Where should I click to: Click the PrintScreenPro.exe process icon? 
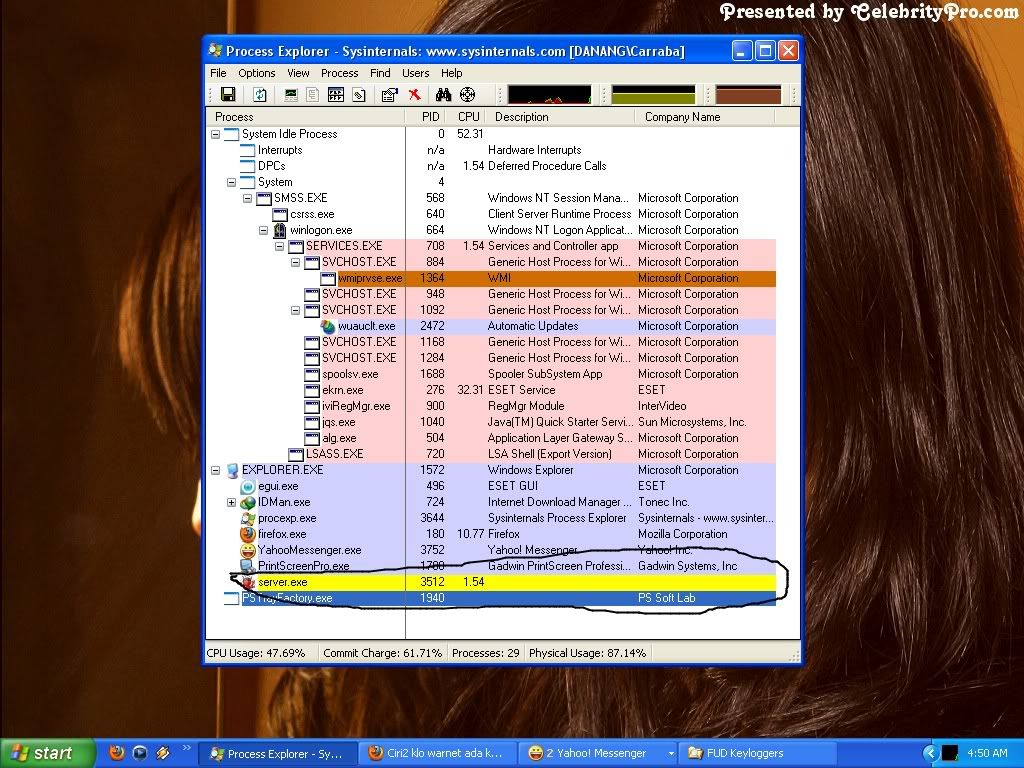(x=248, y=566)
